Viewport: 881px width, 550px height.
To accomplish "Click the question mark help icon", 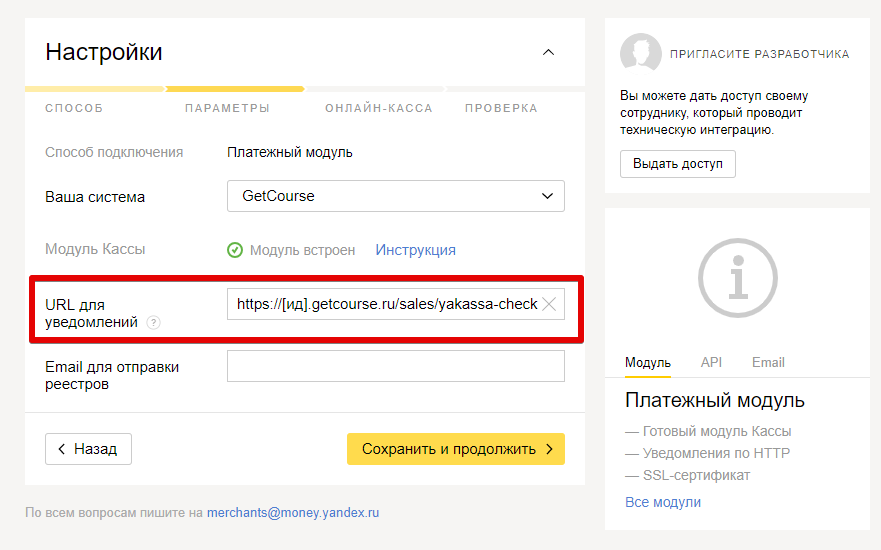I will pyautogui.click(x=153, y=322).
